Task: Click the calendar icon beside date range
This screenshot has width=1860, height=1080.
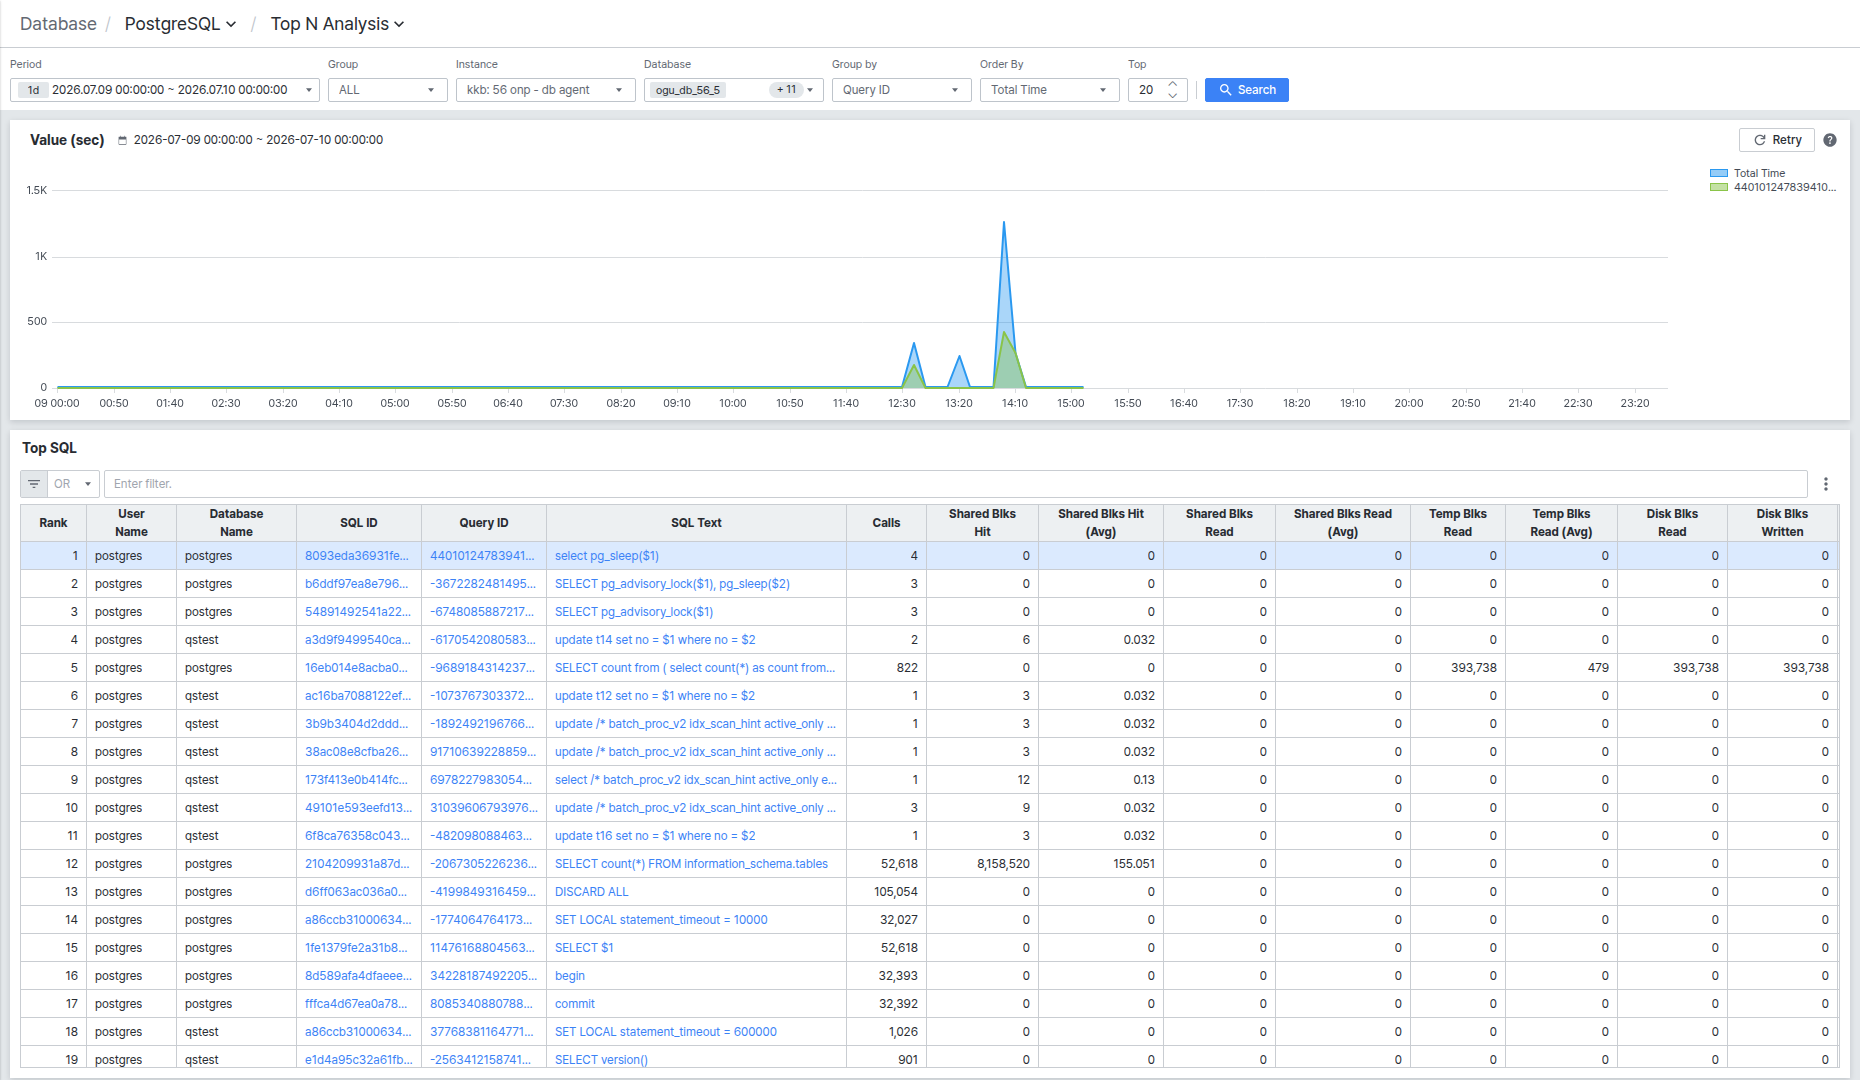Action: (123, 140)
